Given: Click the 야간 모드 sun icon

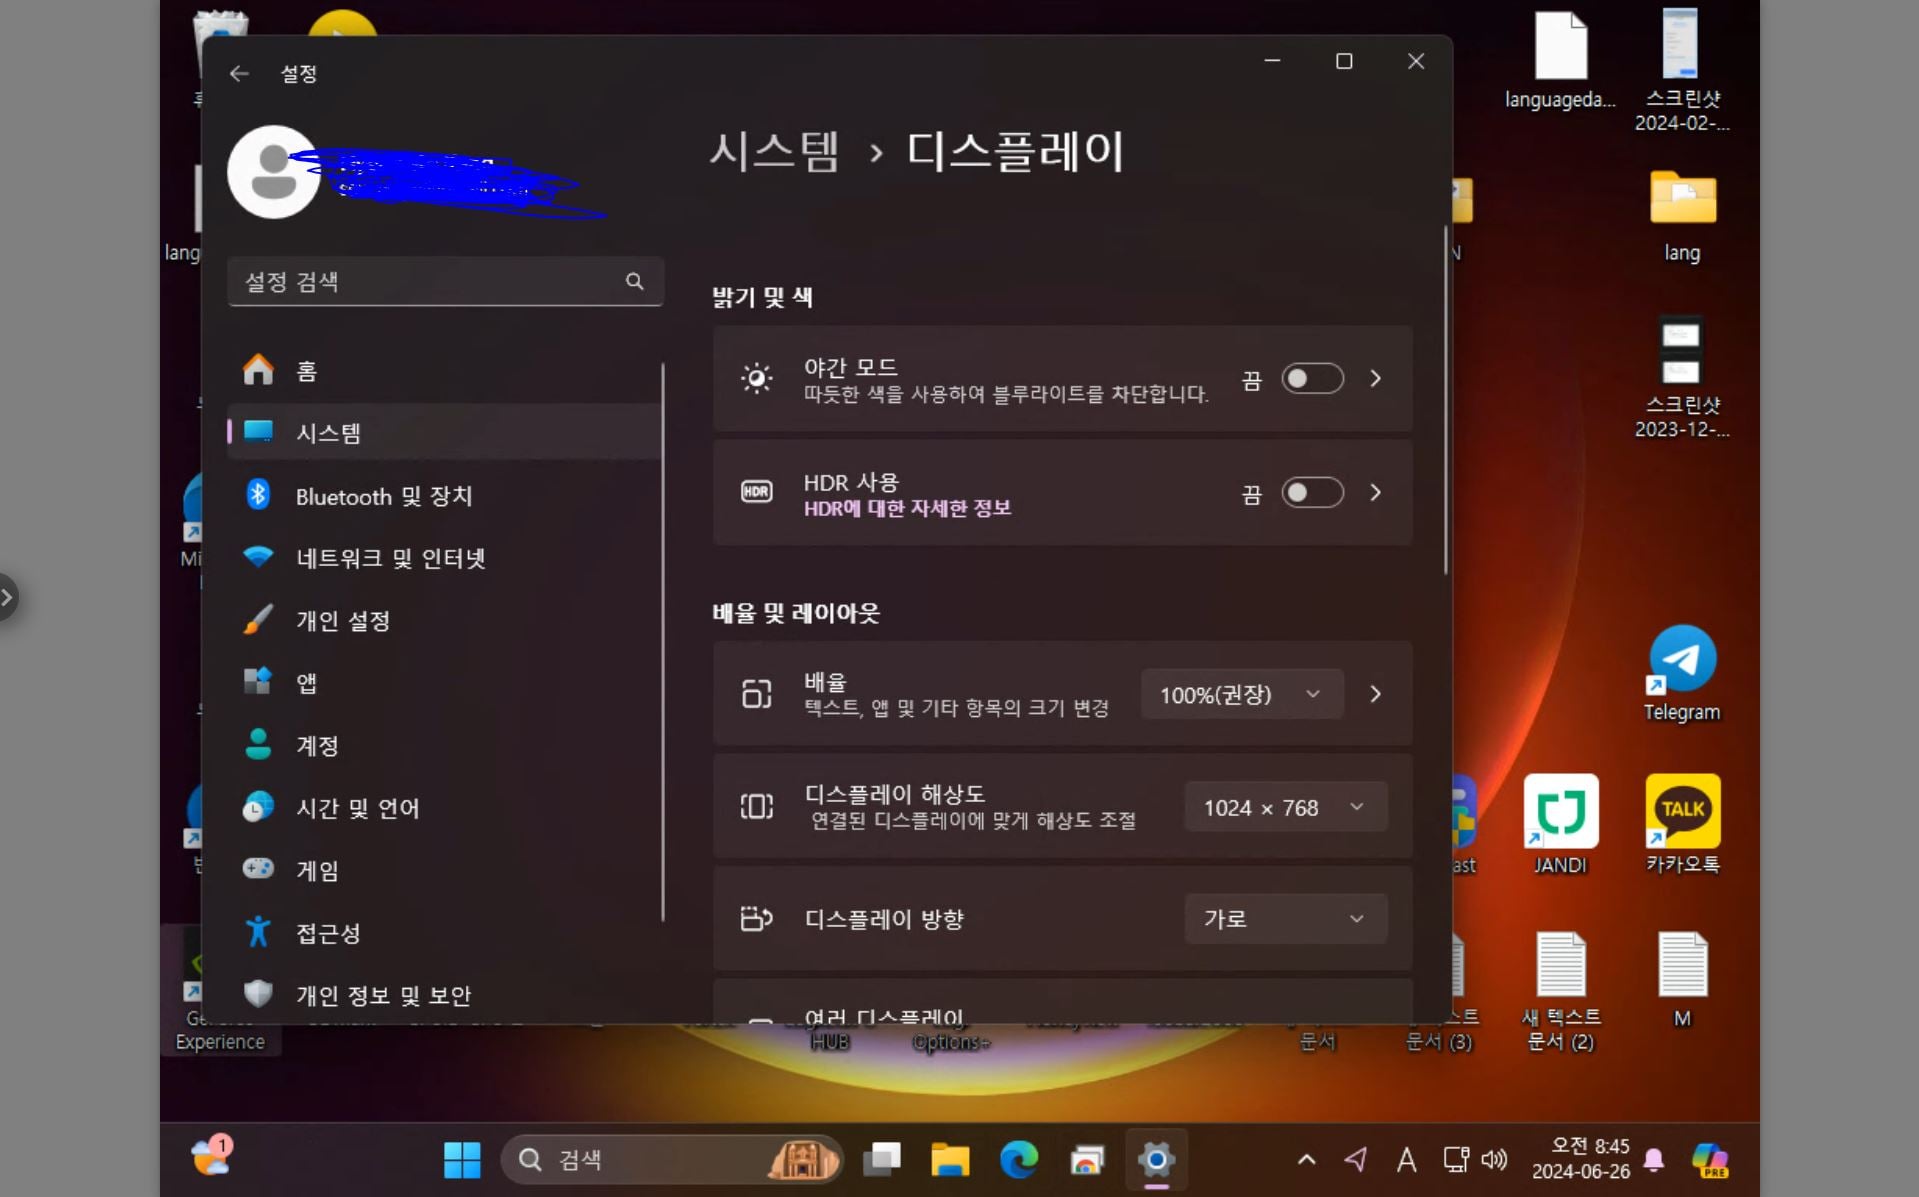Looking at the screenshot, I should click(757, 379).
